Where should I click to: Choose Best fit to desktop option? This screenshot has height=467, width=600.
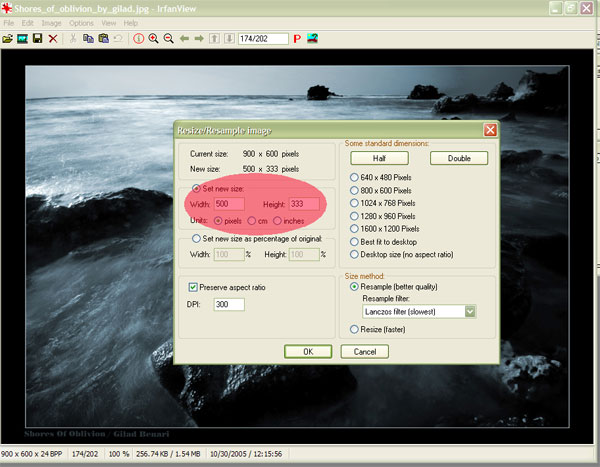pyautogui.click(x=354, y=242)
